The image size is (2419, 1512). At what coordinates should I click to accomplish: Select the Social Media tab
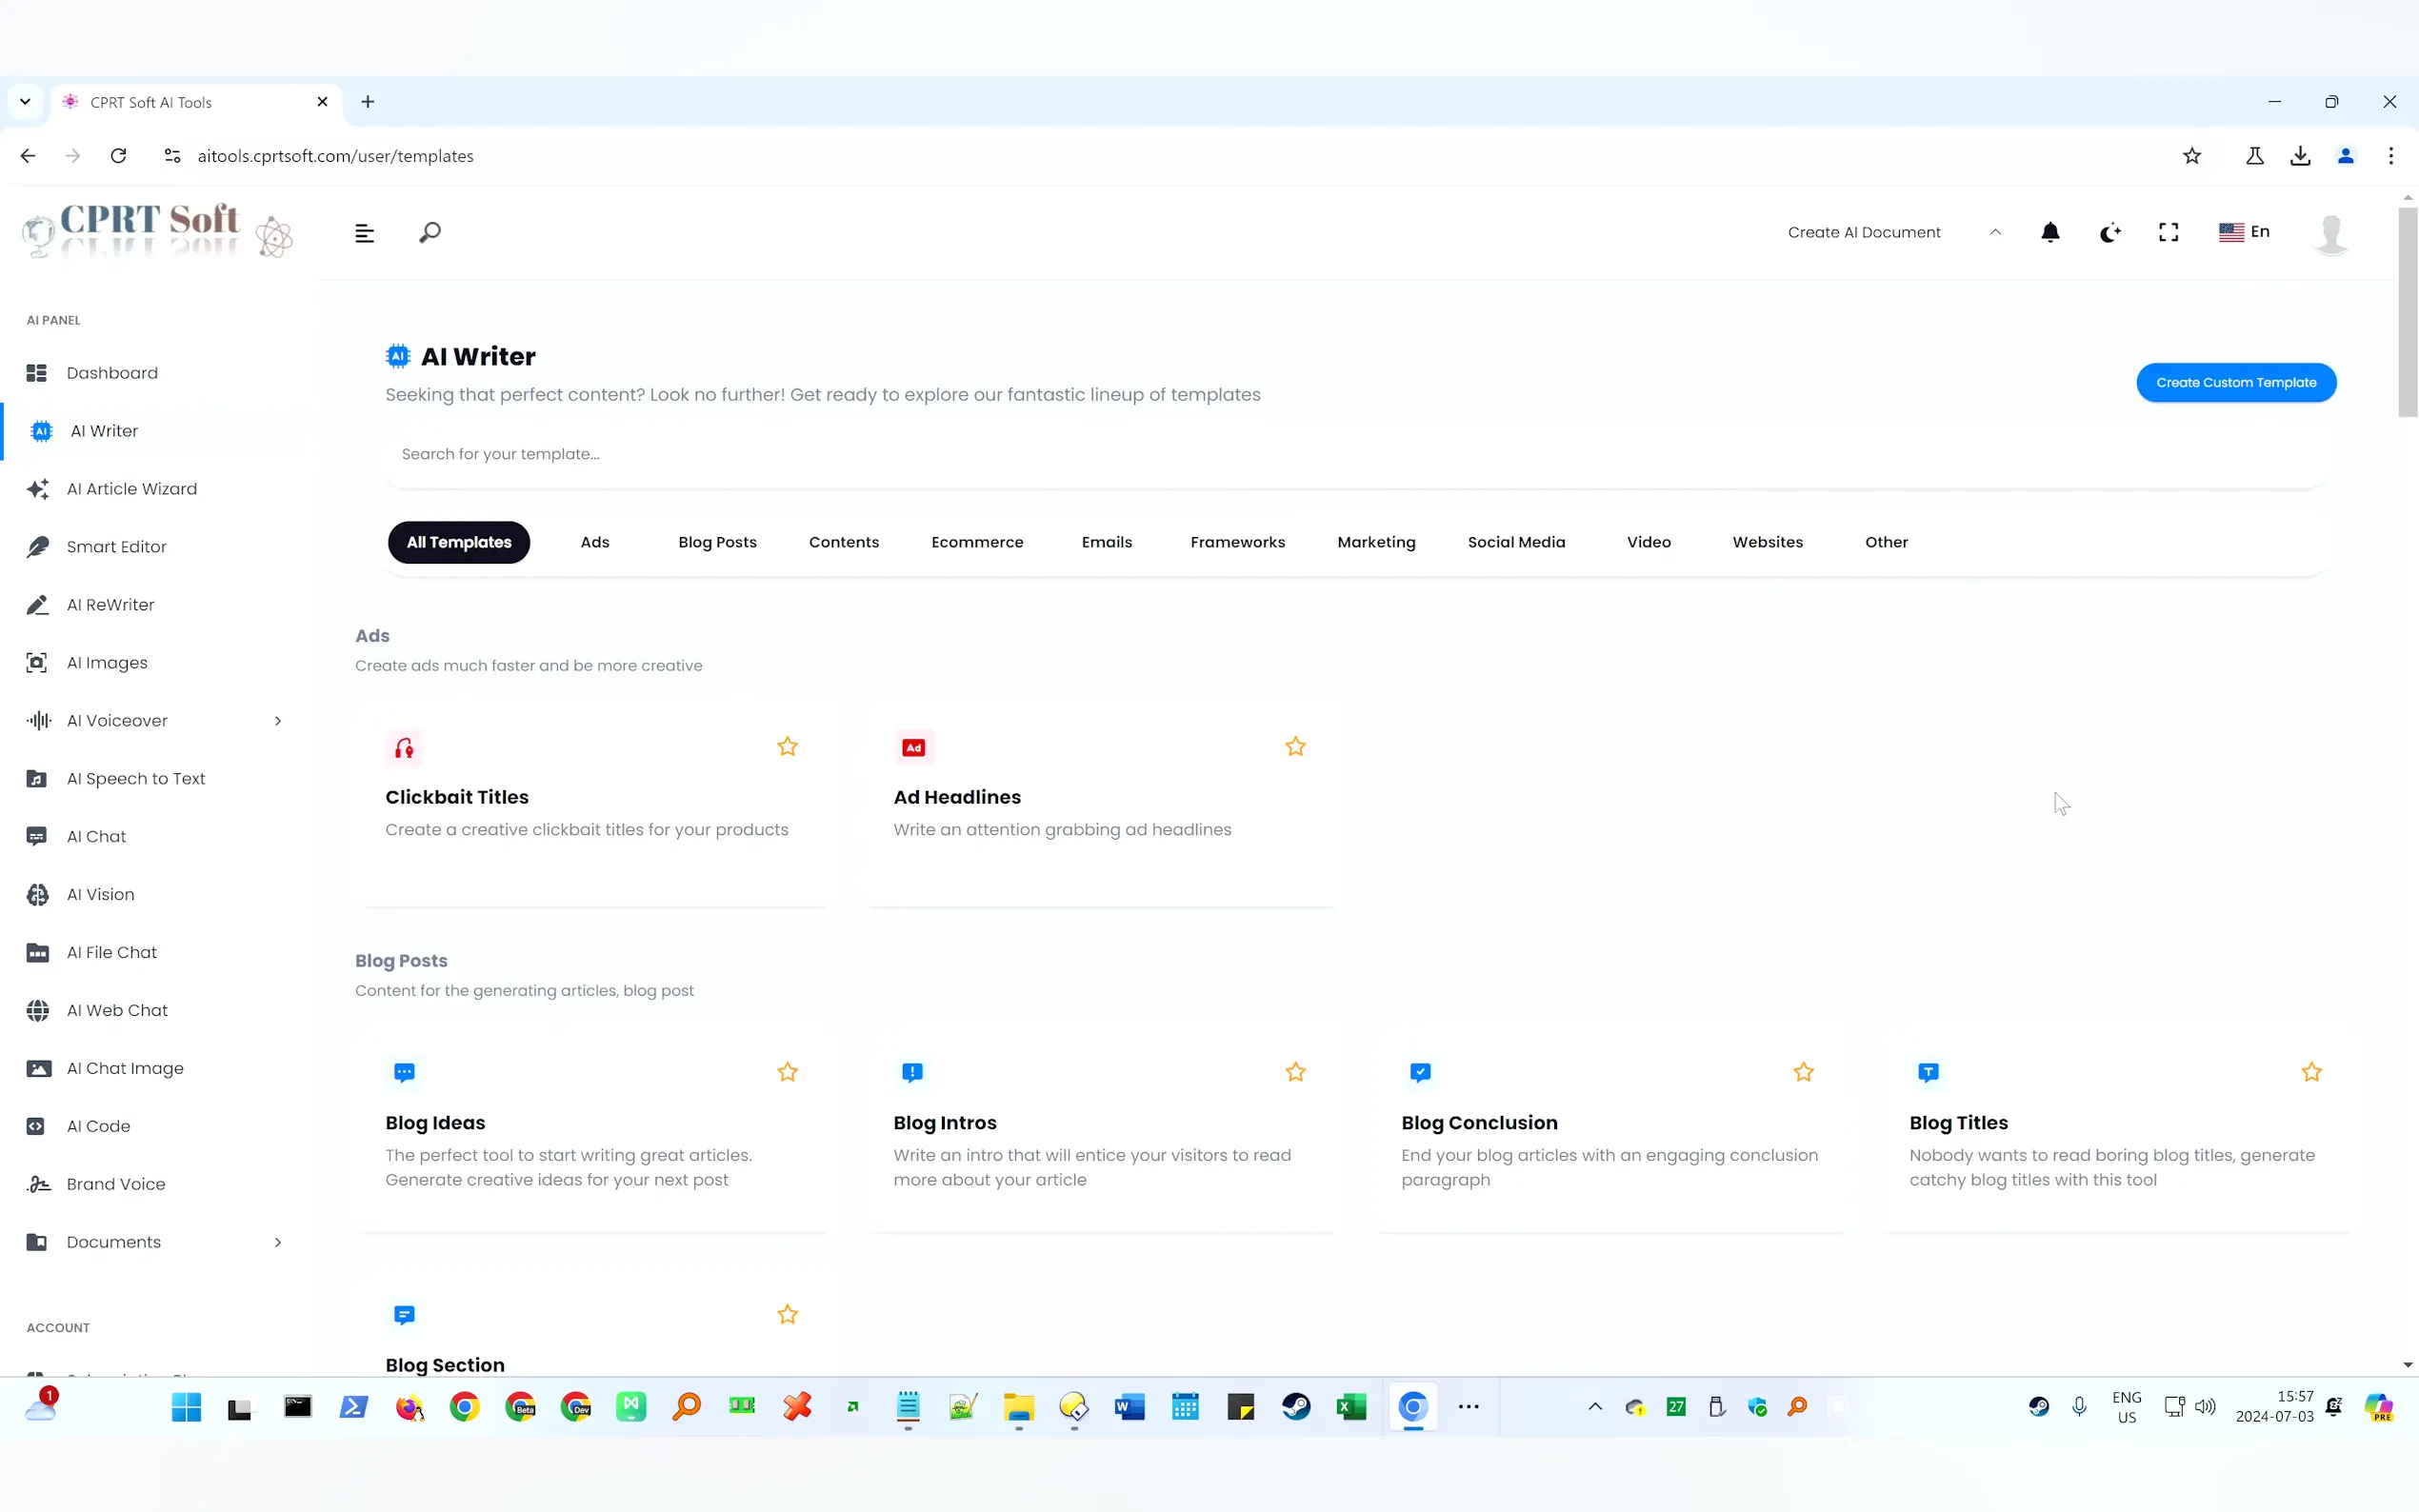click(1516, 542)
